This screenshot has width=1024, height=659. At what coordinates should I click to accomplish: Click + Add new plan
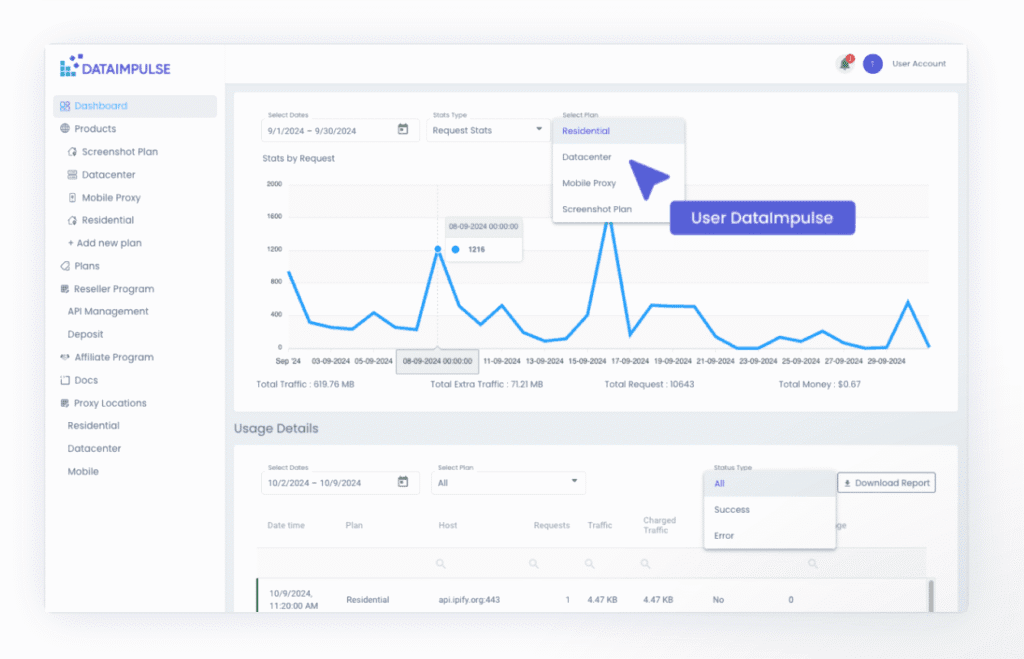point(104,243)
